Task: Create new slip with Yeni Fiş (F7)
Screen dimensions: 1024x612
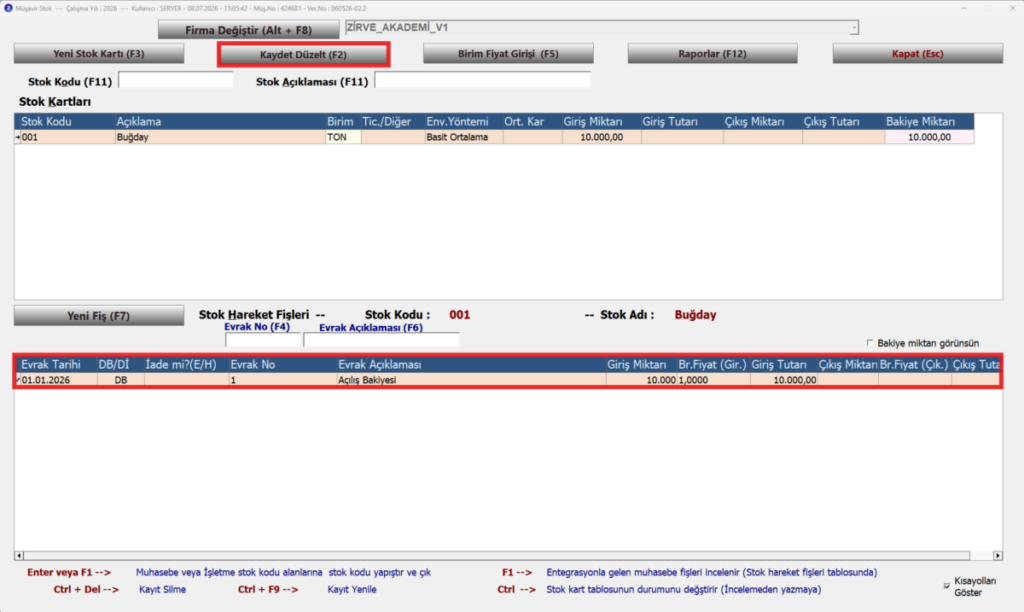Action: click(x=99, y=315)
